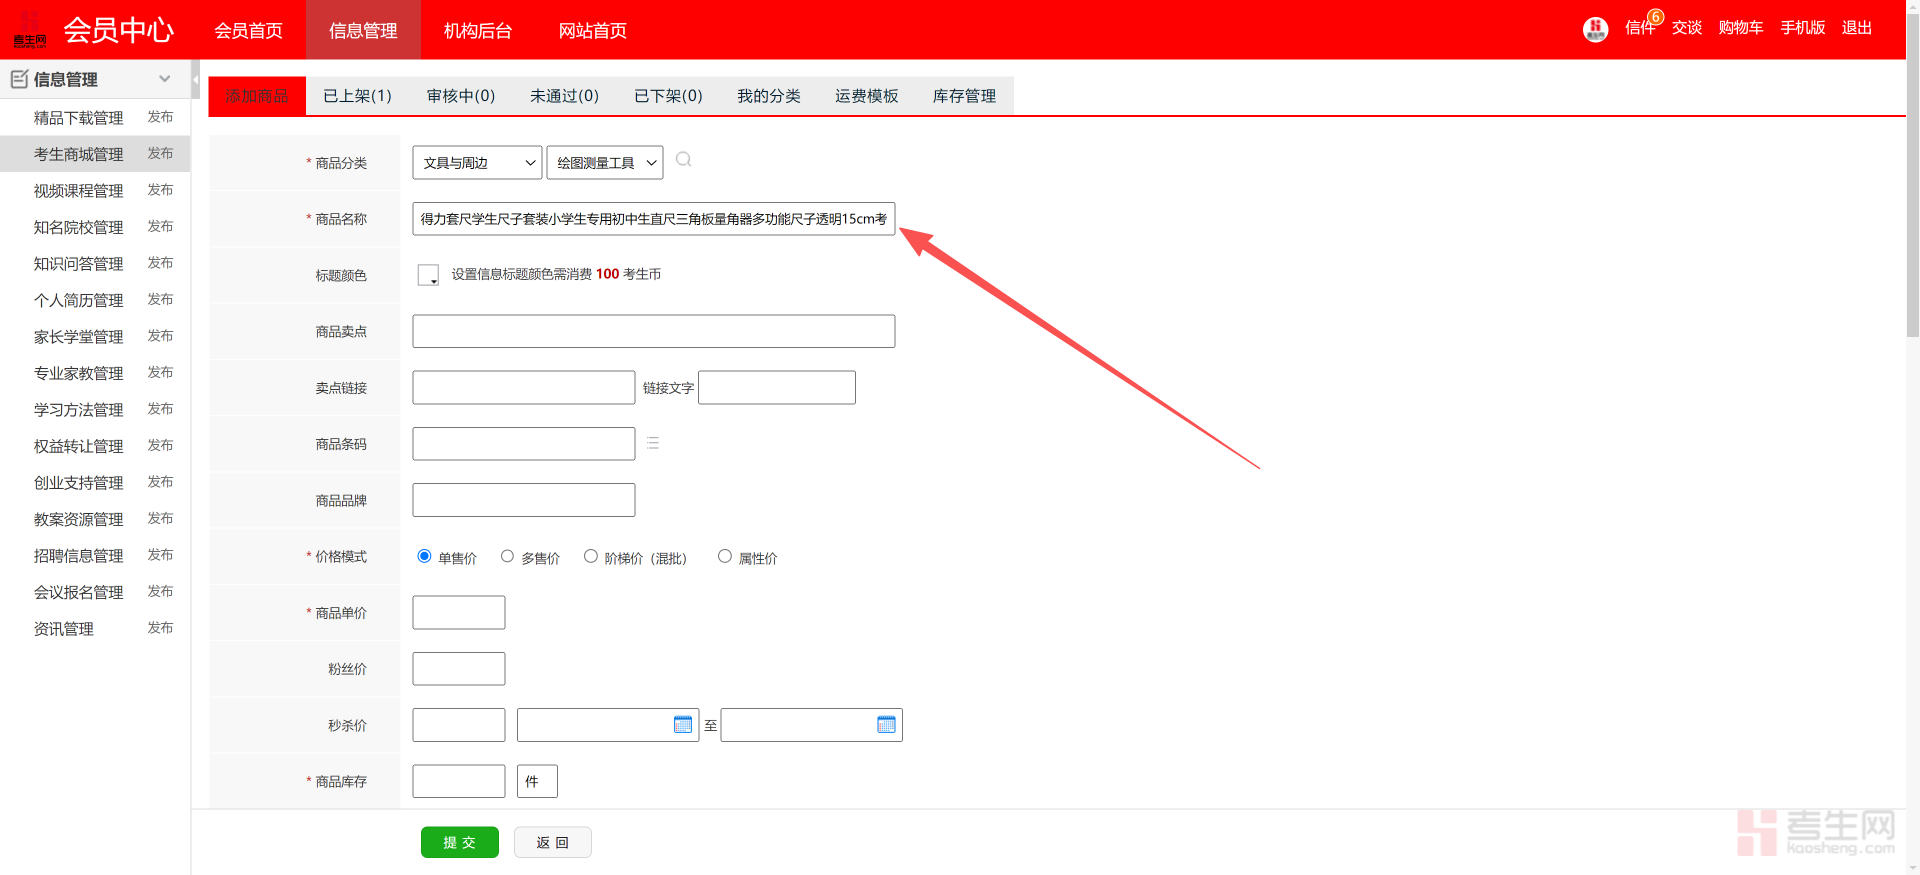The height and width of the screenshot is (875, 1920).
Task: Open the 秒杀价 start date calendar icon
Action: (x=683, y=725)
